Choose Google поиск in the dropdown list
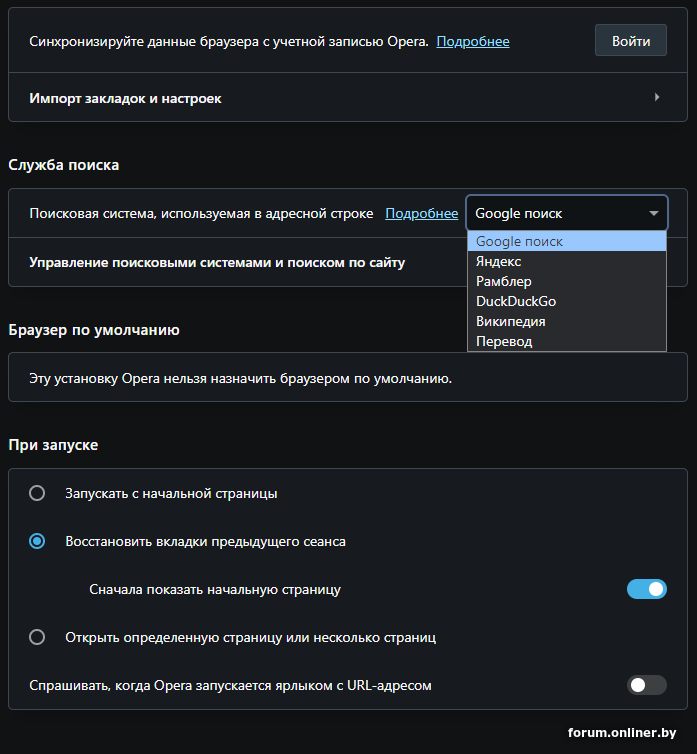 [520, 241]
